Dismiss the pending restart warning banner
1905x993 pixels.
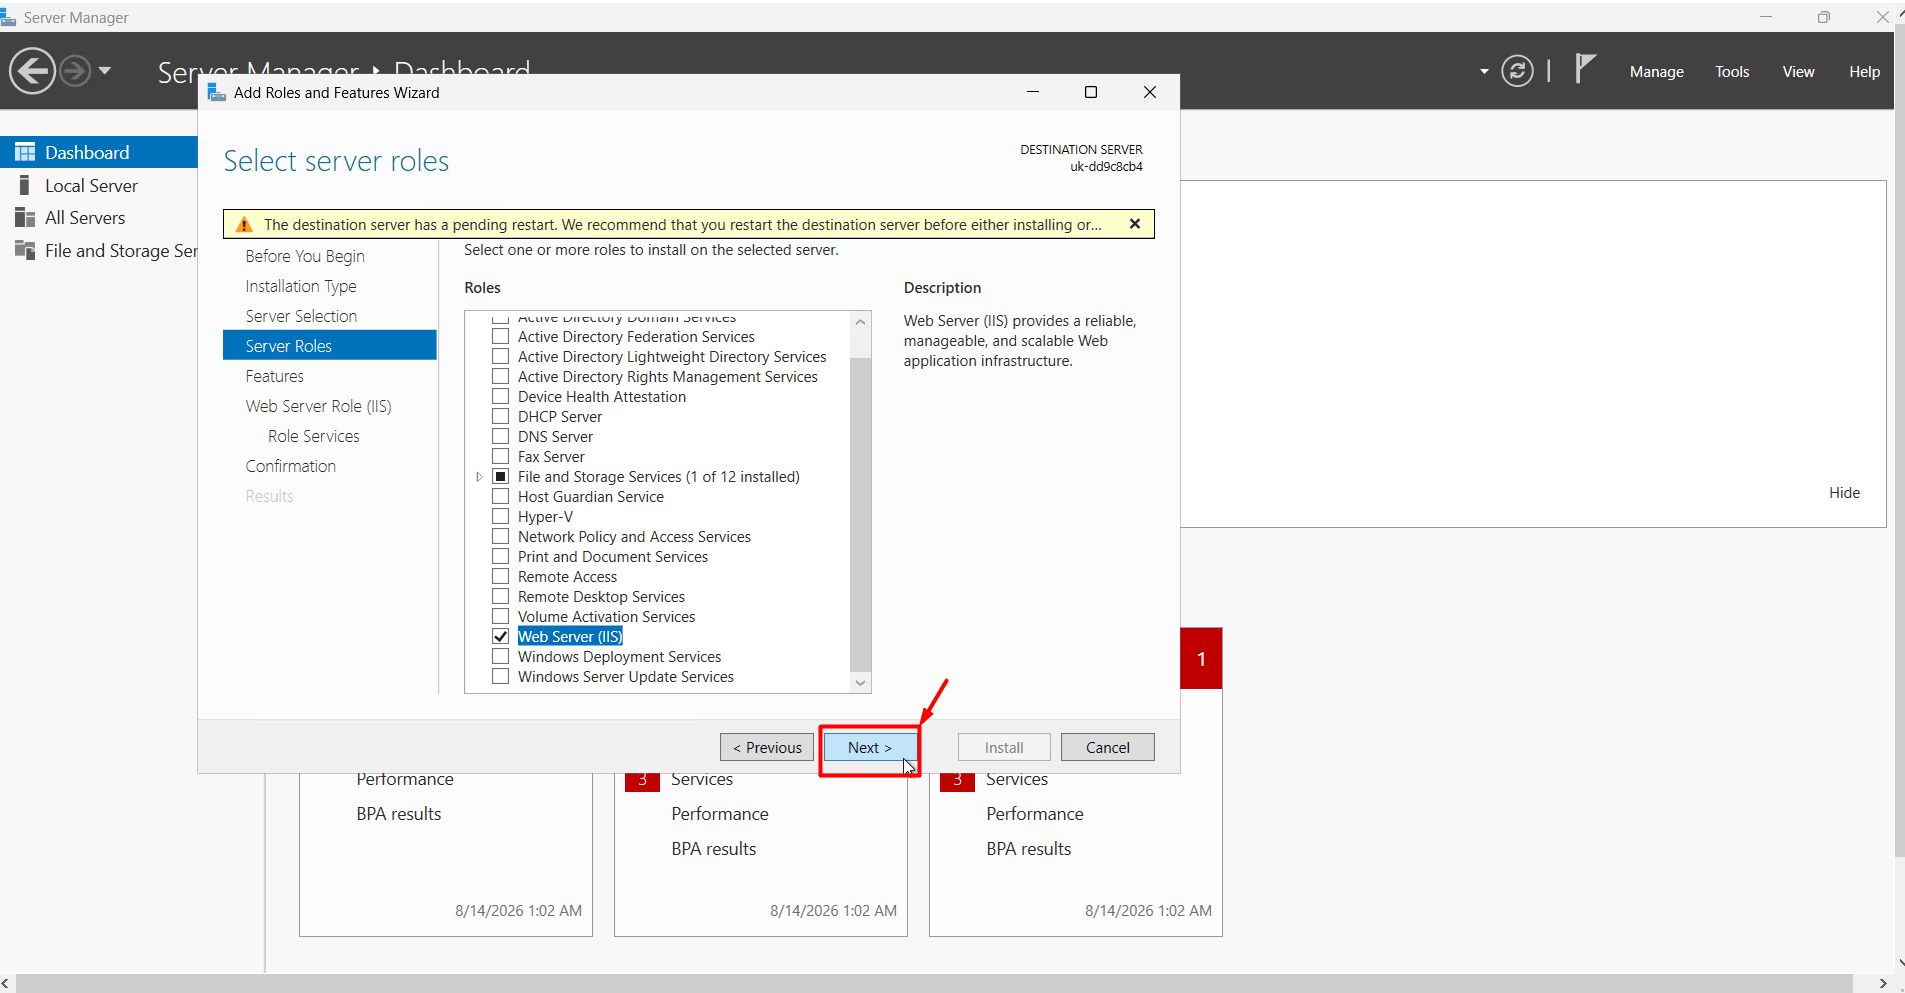point(1135,224)
